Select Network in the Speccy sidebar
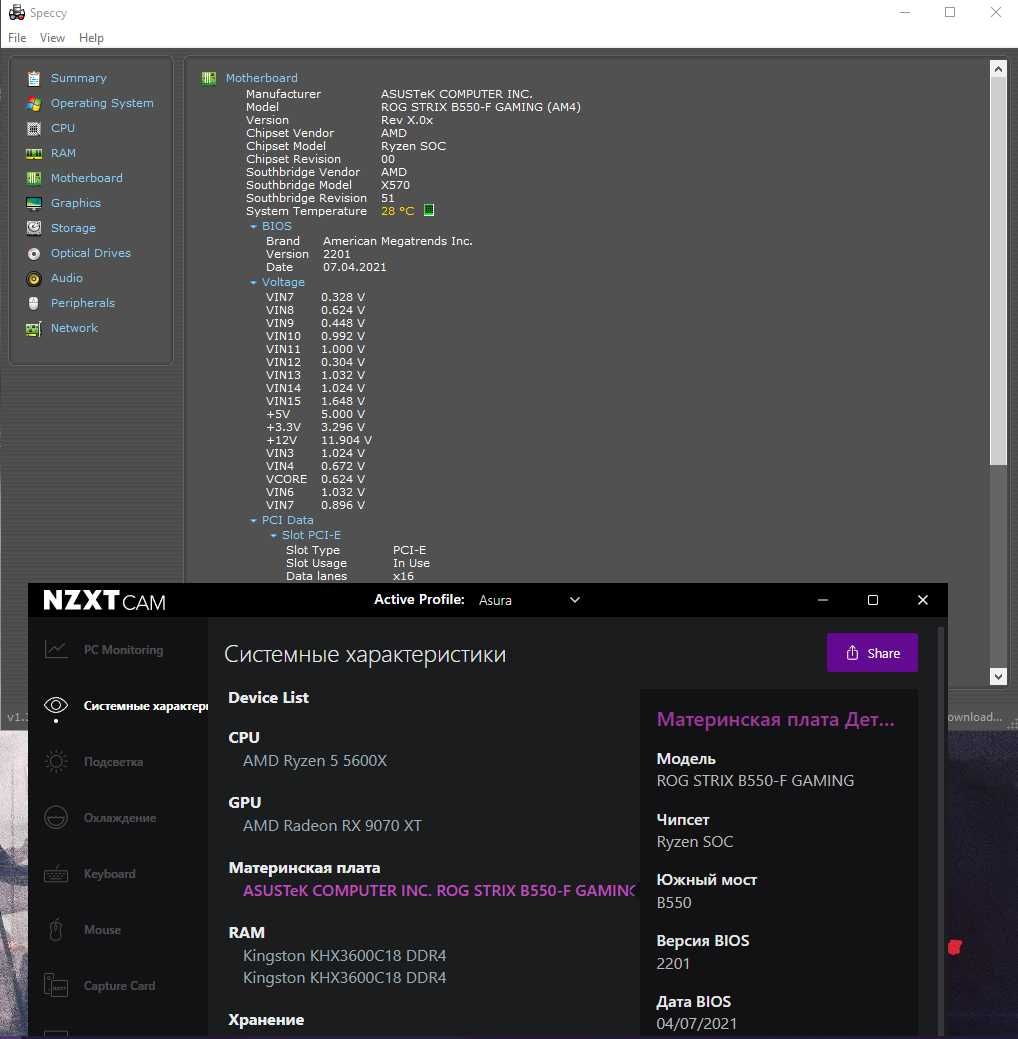The image size is (1018, 1039). 74,329
